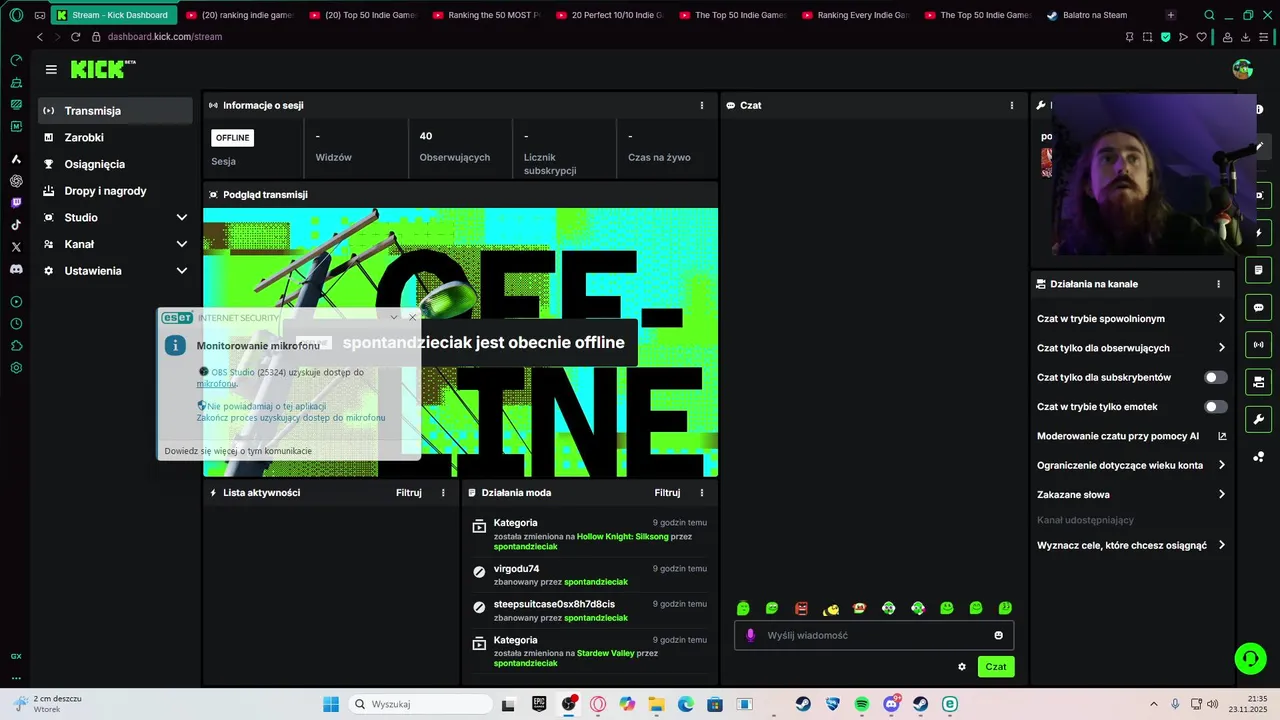
Task: Open Opera sidebar settings gear
Action: (16, 368)
